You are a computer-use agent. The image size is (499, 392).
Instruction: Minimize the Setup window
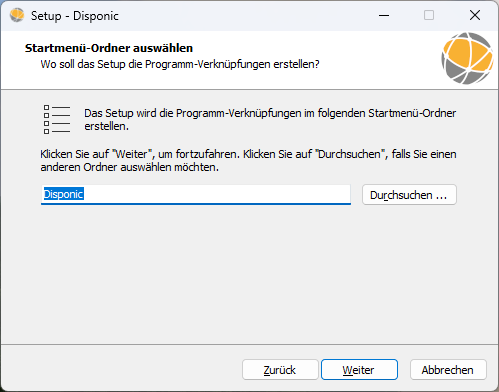point(384,15)
